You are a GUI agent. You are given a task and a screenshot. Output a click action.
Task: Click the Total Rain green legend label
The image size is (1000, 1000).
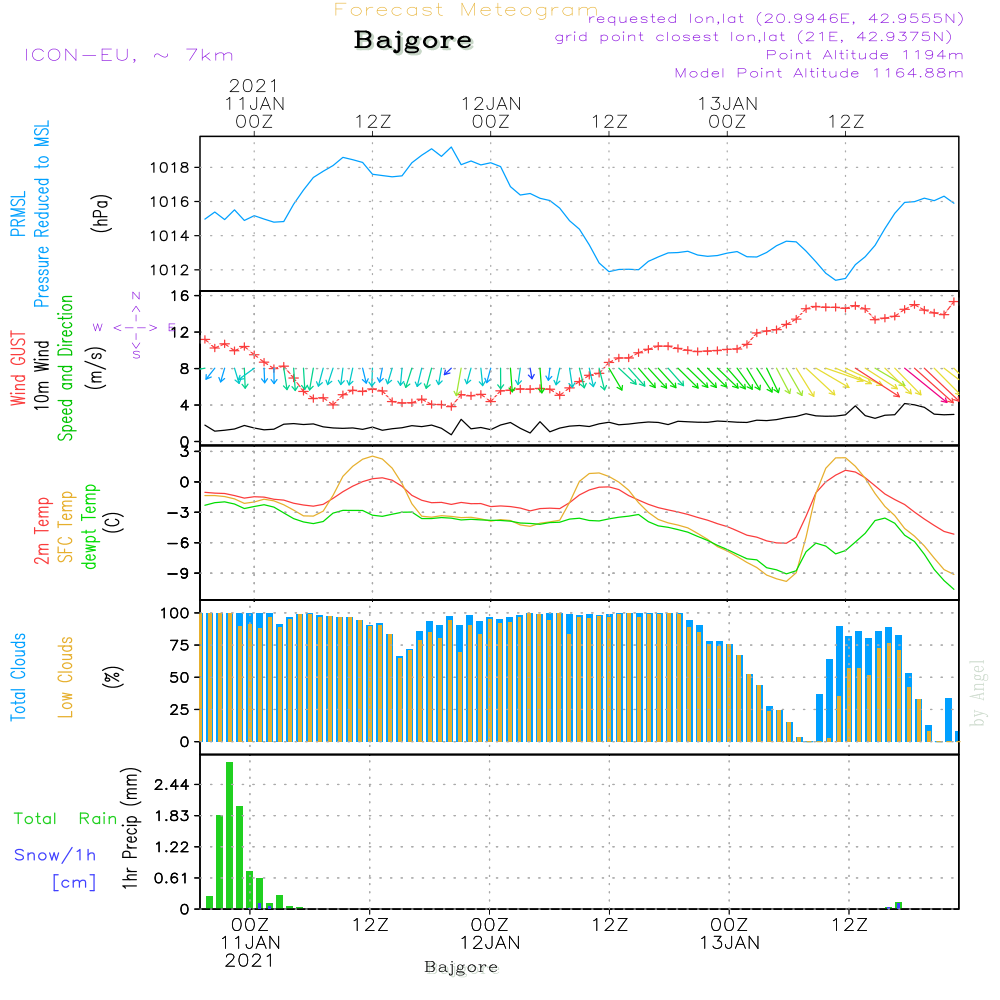pos(66,819)
